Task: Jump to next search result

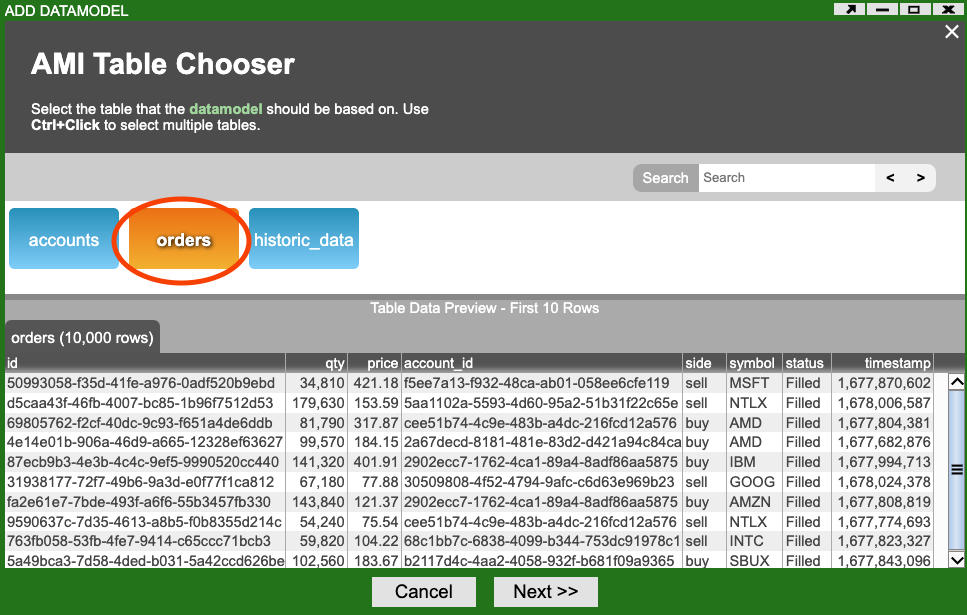Action: tap(920, 178)
